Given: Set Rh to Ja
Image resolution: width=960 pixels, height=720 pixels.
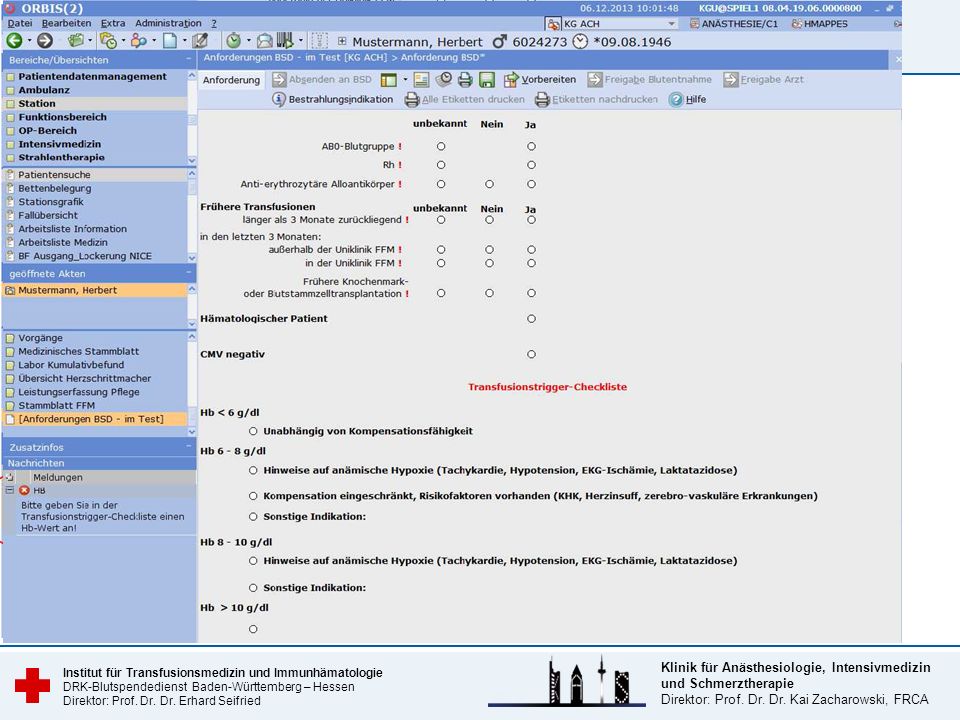Looking at the screenshot, I should tap(531, 165).
